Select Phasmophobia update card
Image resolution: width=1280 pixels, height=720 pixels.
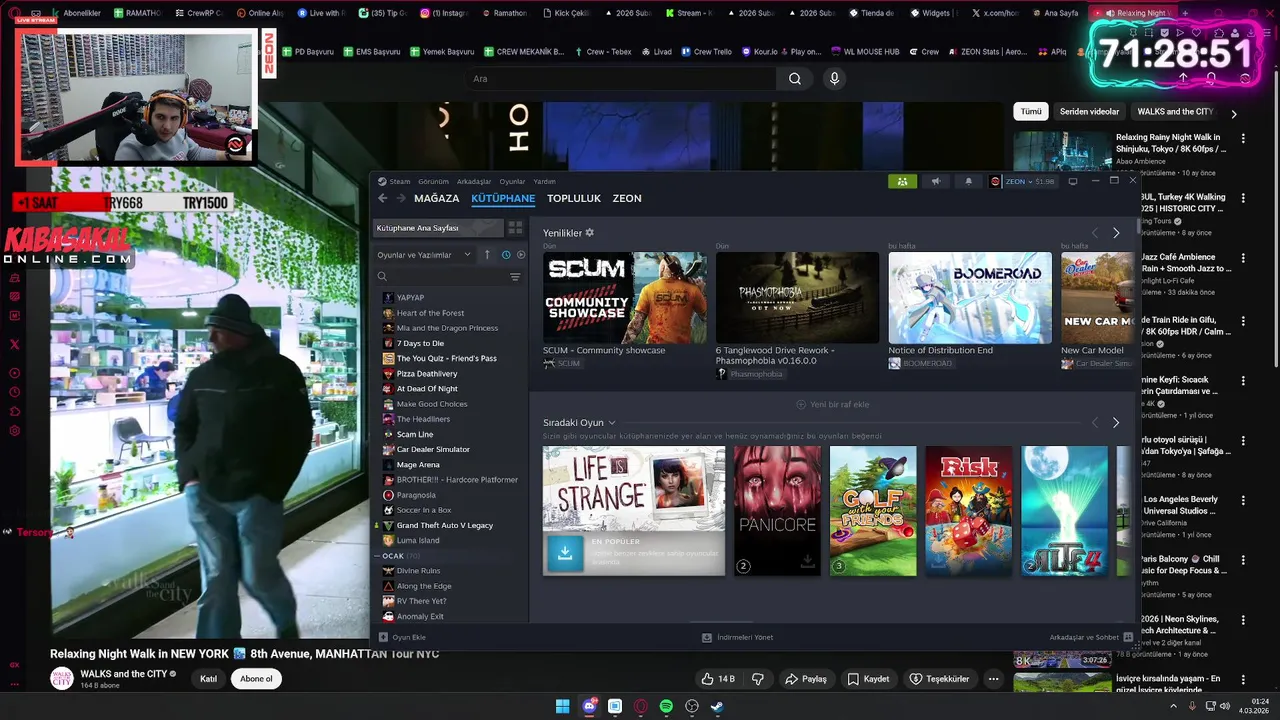pyautogui.click(x=797, y=298)
